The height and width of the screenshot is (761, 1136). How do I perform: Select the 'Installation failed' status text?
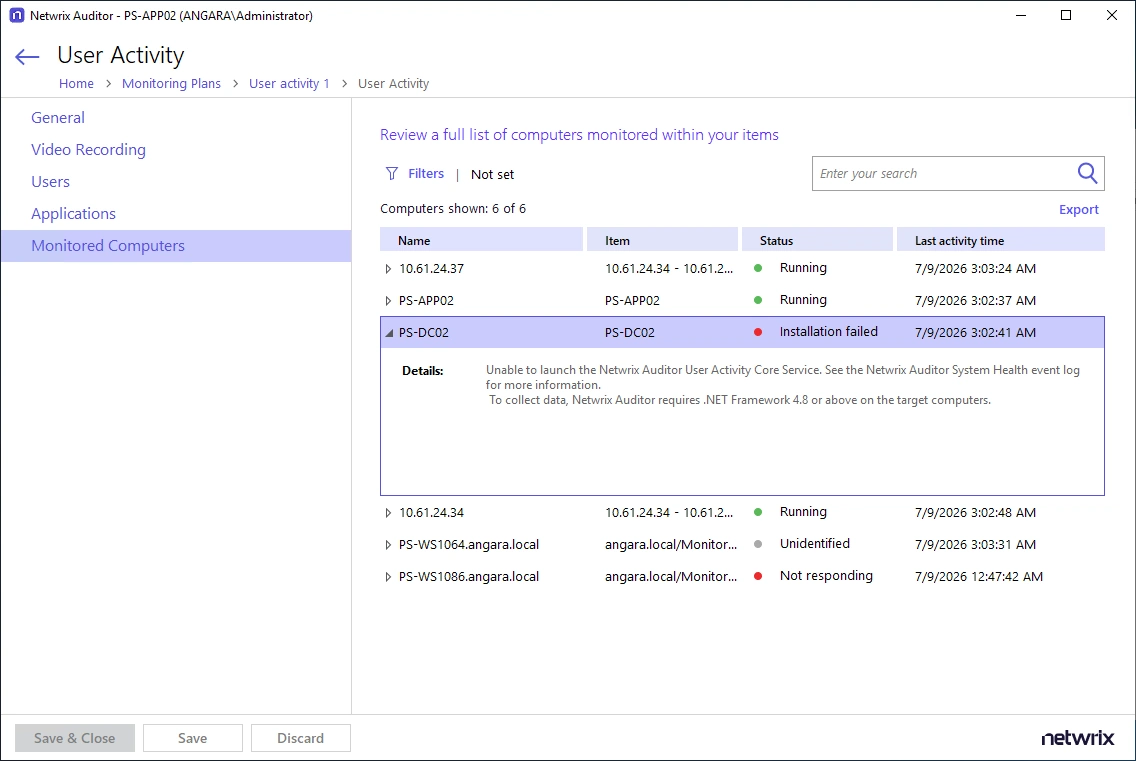click(x=829, y=331)
